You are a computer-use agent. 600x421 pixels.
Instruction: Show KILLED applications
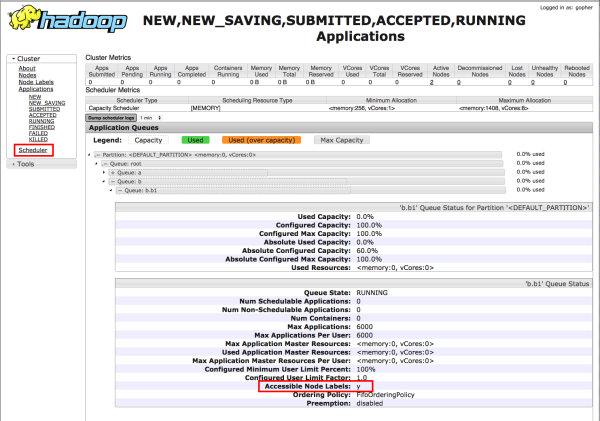39,139
